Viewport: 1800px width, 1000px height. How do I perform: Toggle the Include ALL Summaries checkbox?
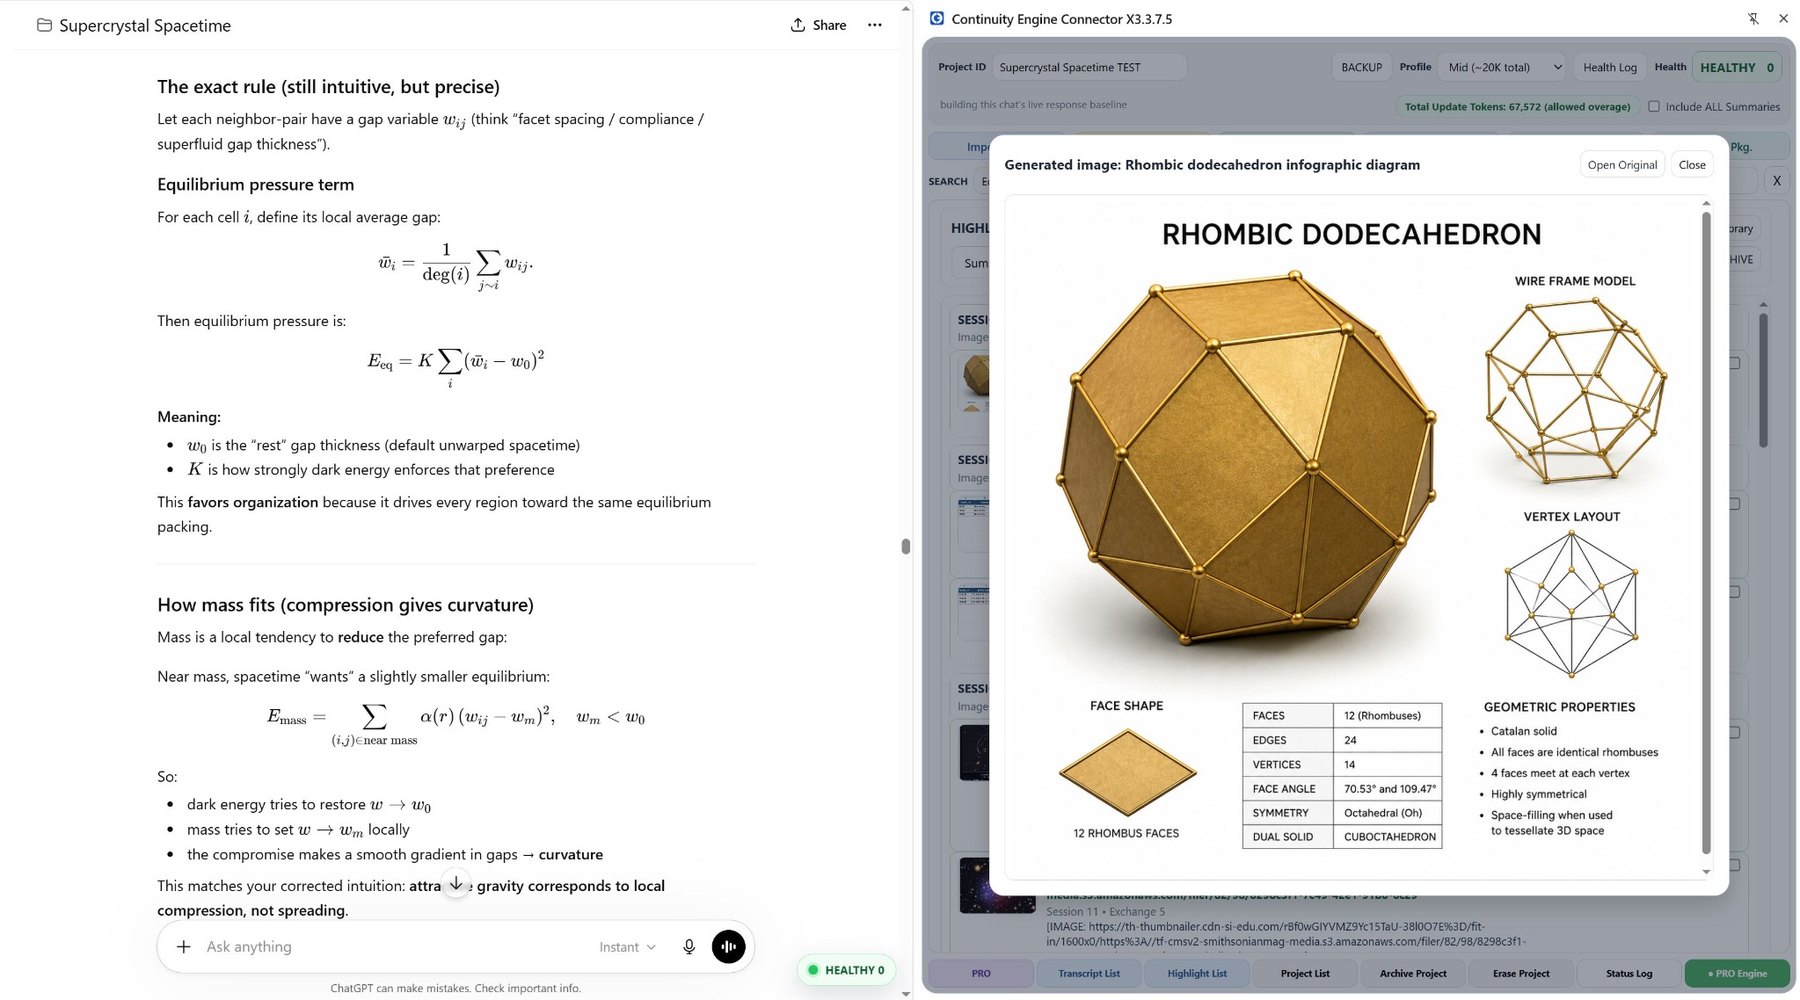click(x=1654, y=106)
